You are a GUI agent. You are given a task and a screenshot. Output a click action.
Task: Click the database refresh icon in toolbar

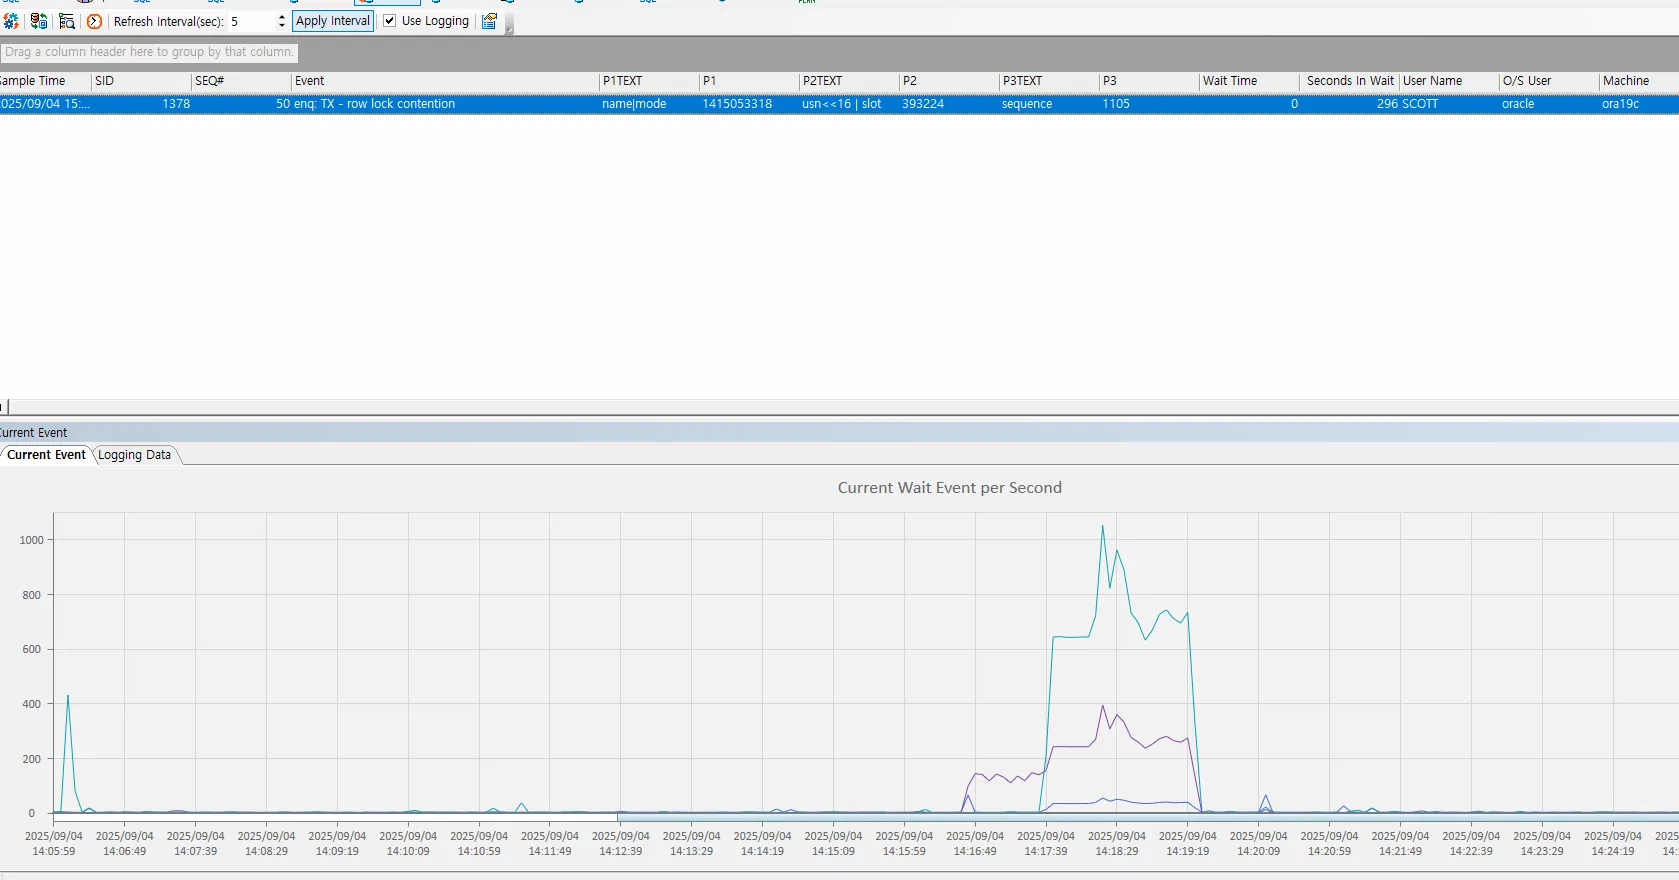(39, 21)
